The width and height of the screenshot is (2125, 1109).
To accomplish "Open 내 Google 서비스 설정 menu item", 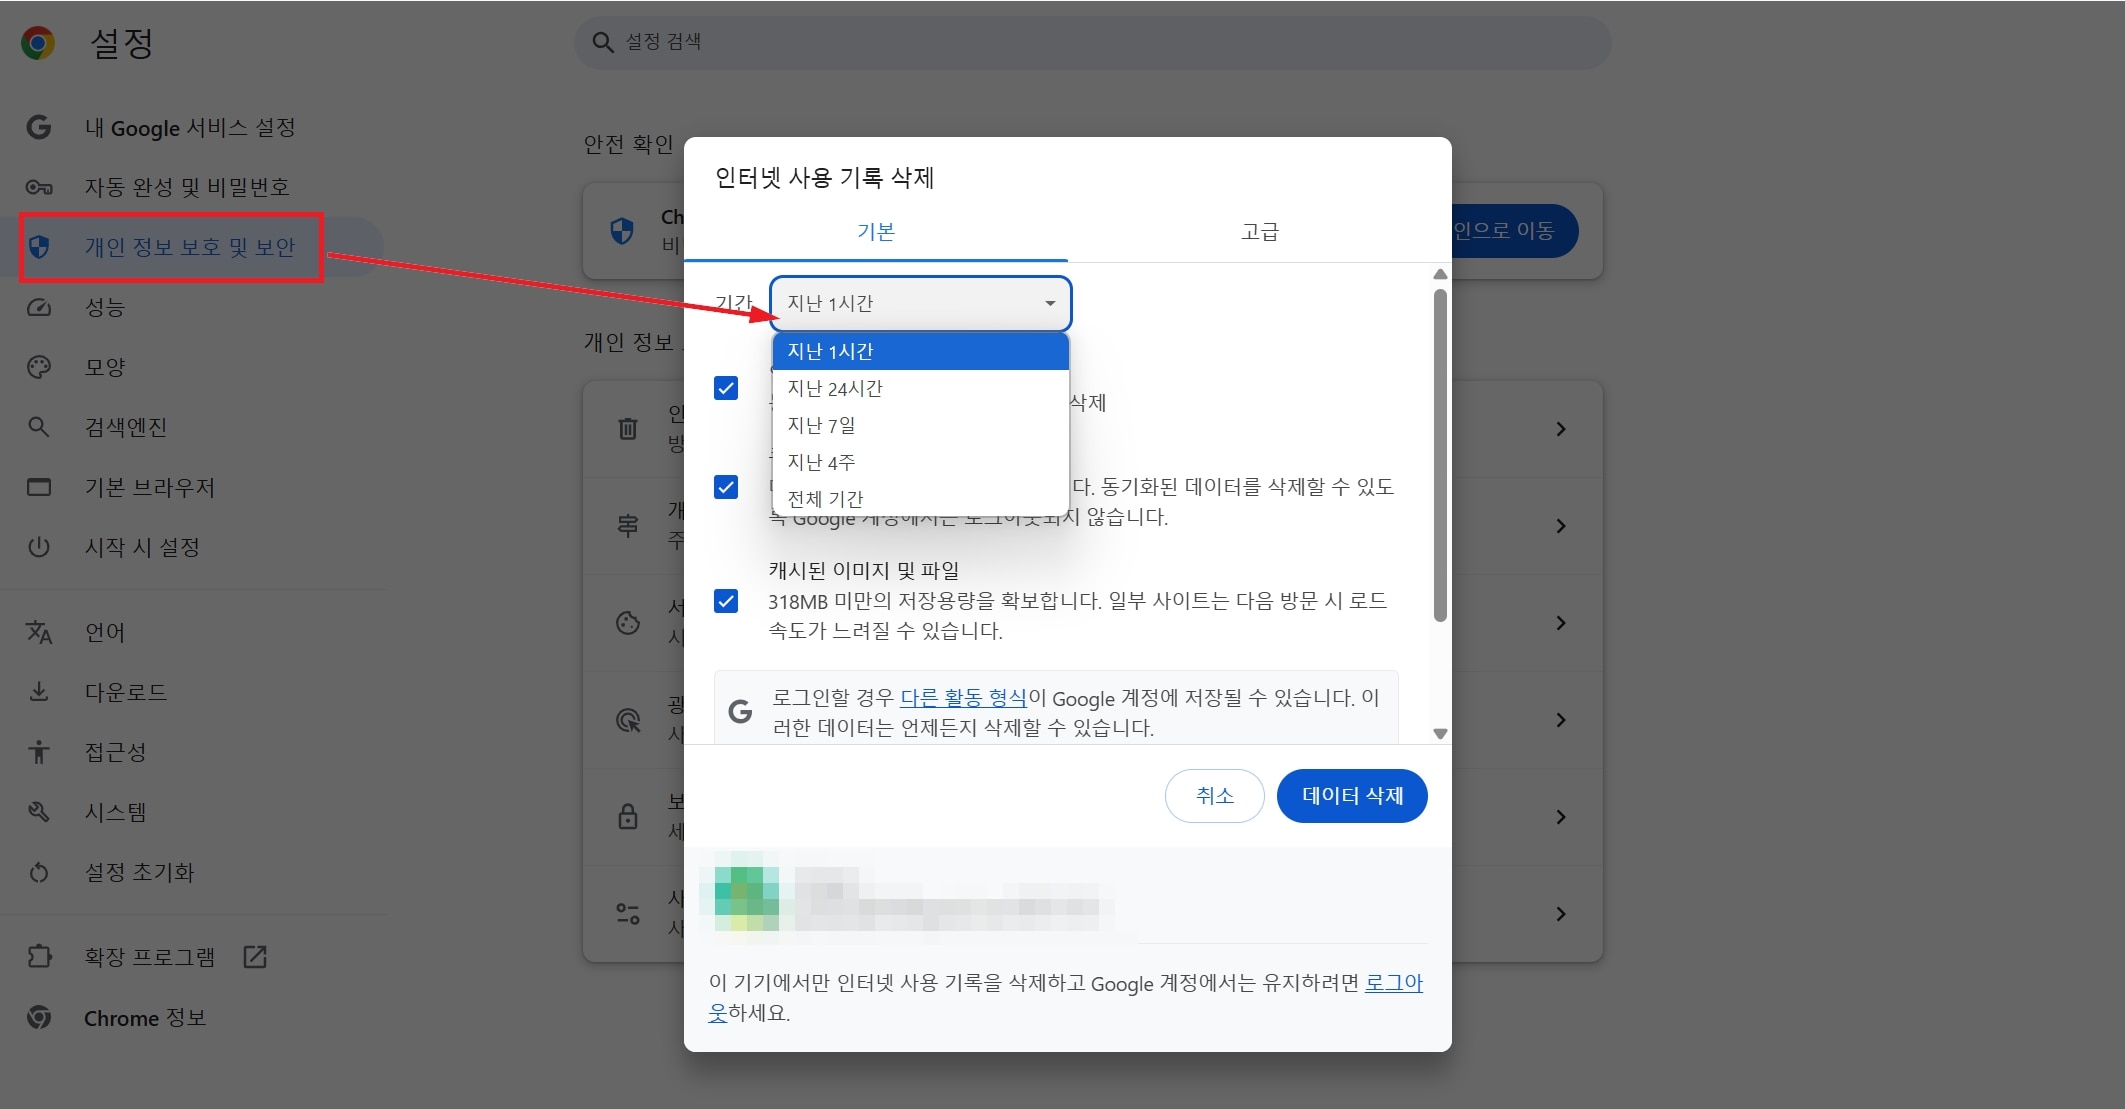I will point(190,127).
